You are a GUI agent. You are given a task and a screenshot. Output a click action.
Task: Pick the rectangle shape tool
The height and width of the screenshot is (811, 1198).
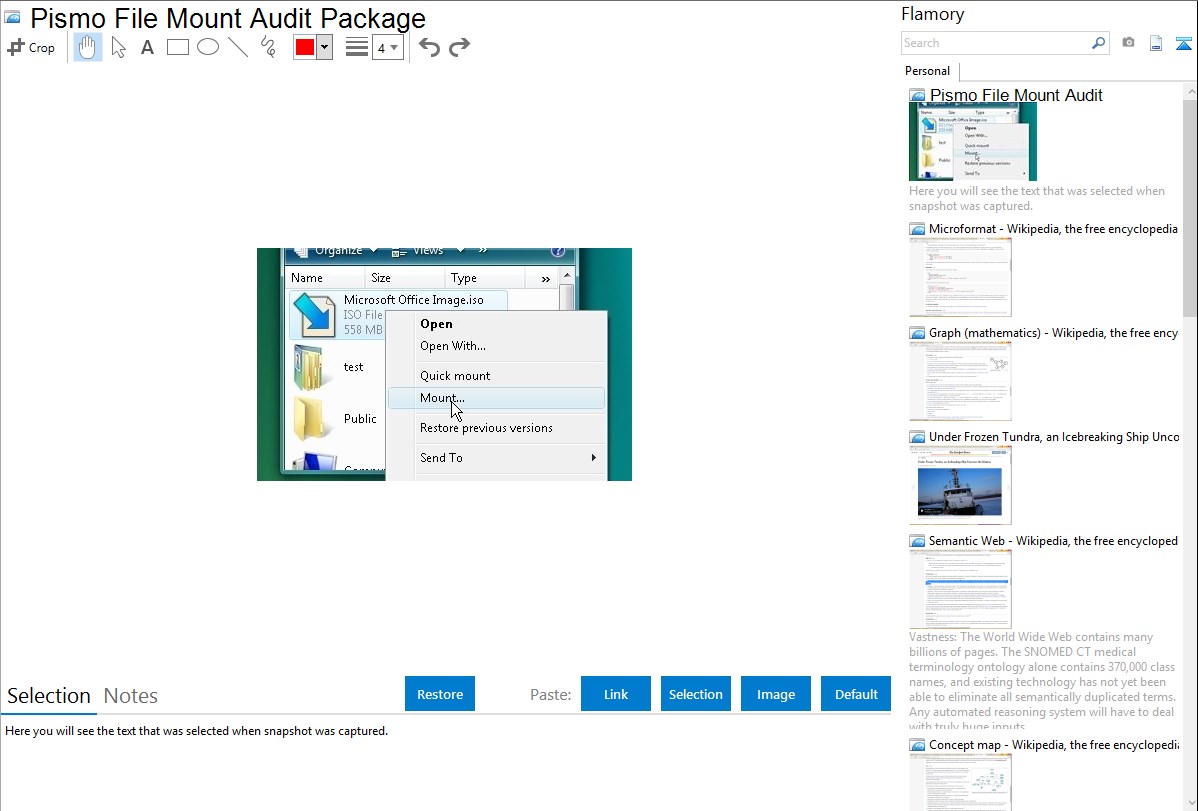pyautogui.click(x=178, y=47)
